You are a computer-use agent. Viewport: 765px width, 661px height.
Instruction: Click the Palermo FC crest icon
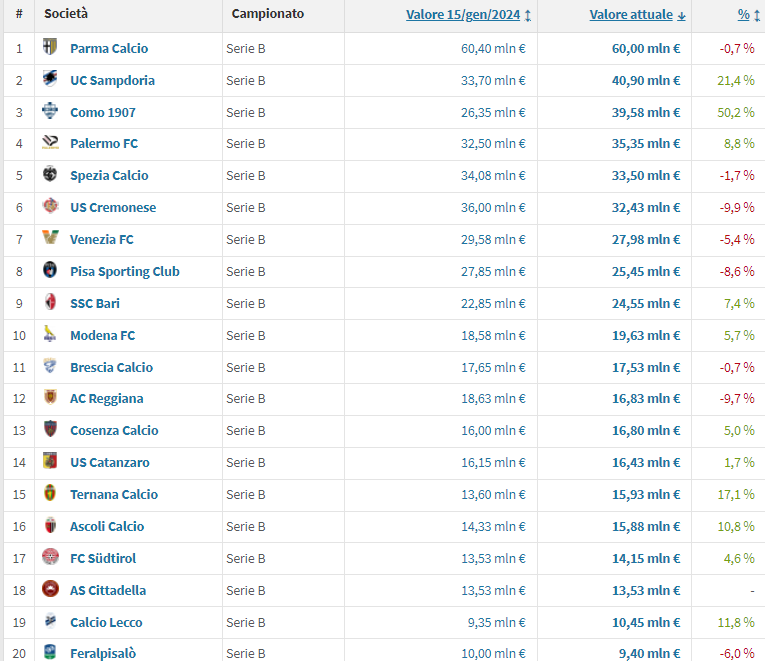pyautogui.click(x=50, y=143)
